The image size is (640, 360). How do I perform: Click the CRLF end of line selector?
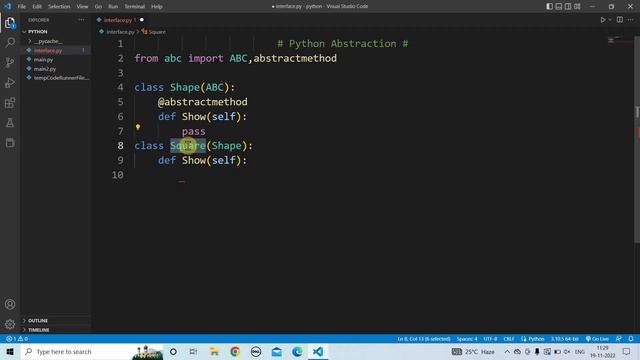509,339
